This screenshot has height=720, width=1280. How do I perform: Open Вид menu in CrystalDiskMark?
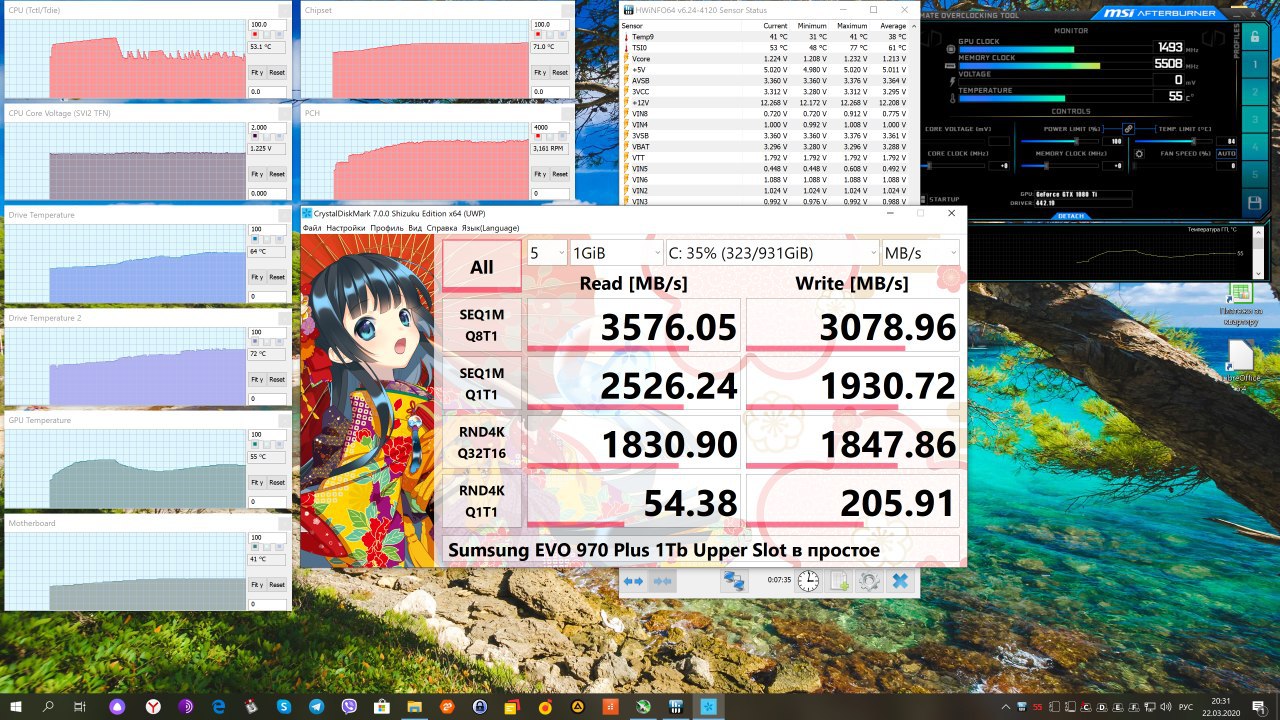tap(415, 228)
